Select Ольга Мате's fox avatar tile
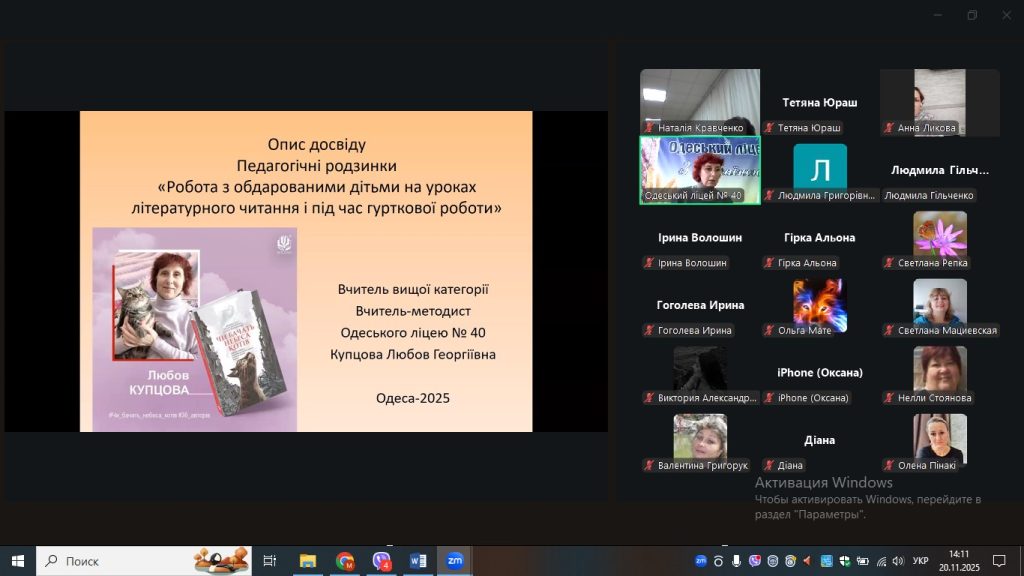The height and width of the screenshot is (576, 1024). coord(819,303)
